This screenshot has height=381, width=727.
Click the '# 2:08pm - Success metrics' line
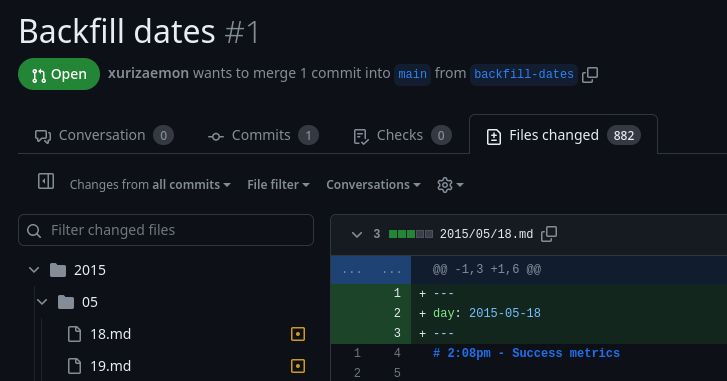coord(526,353)
